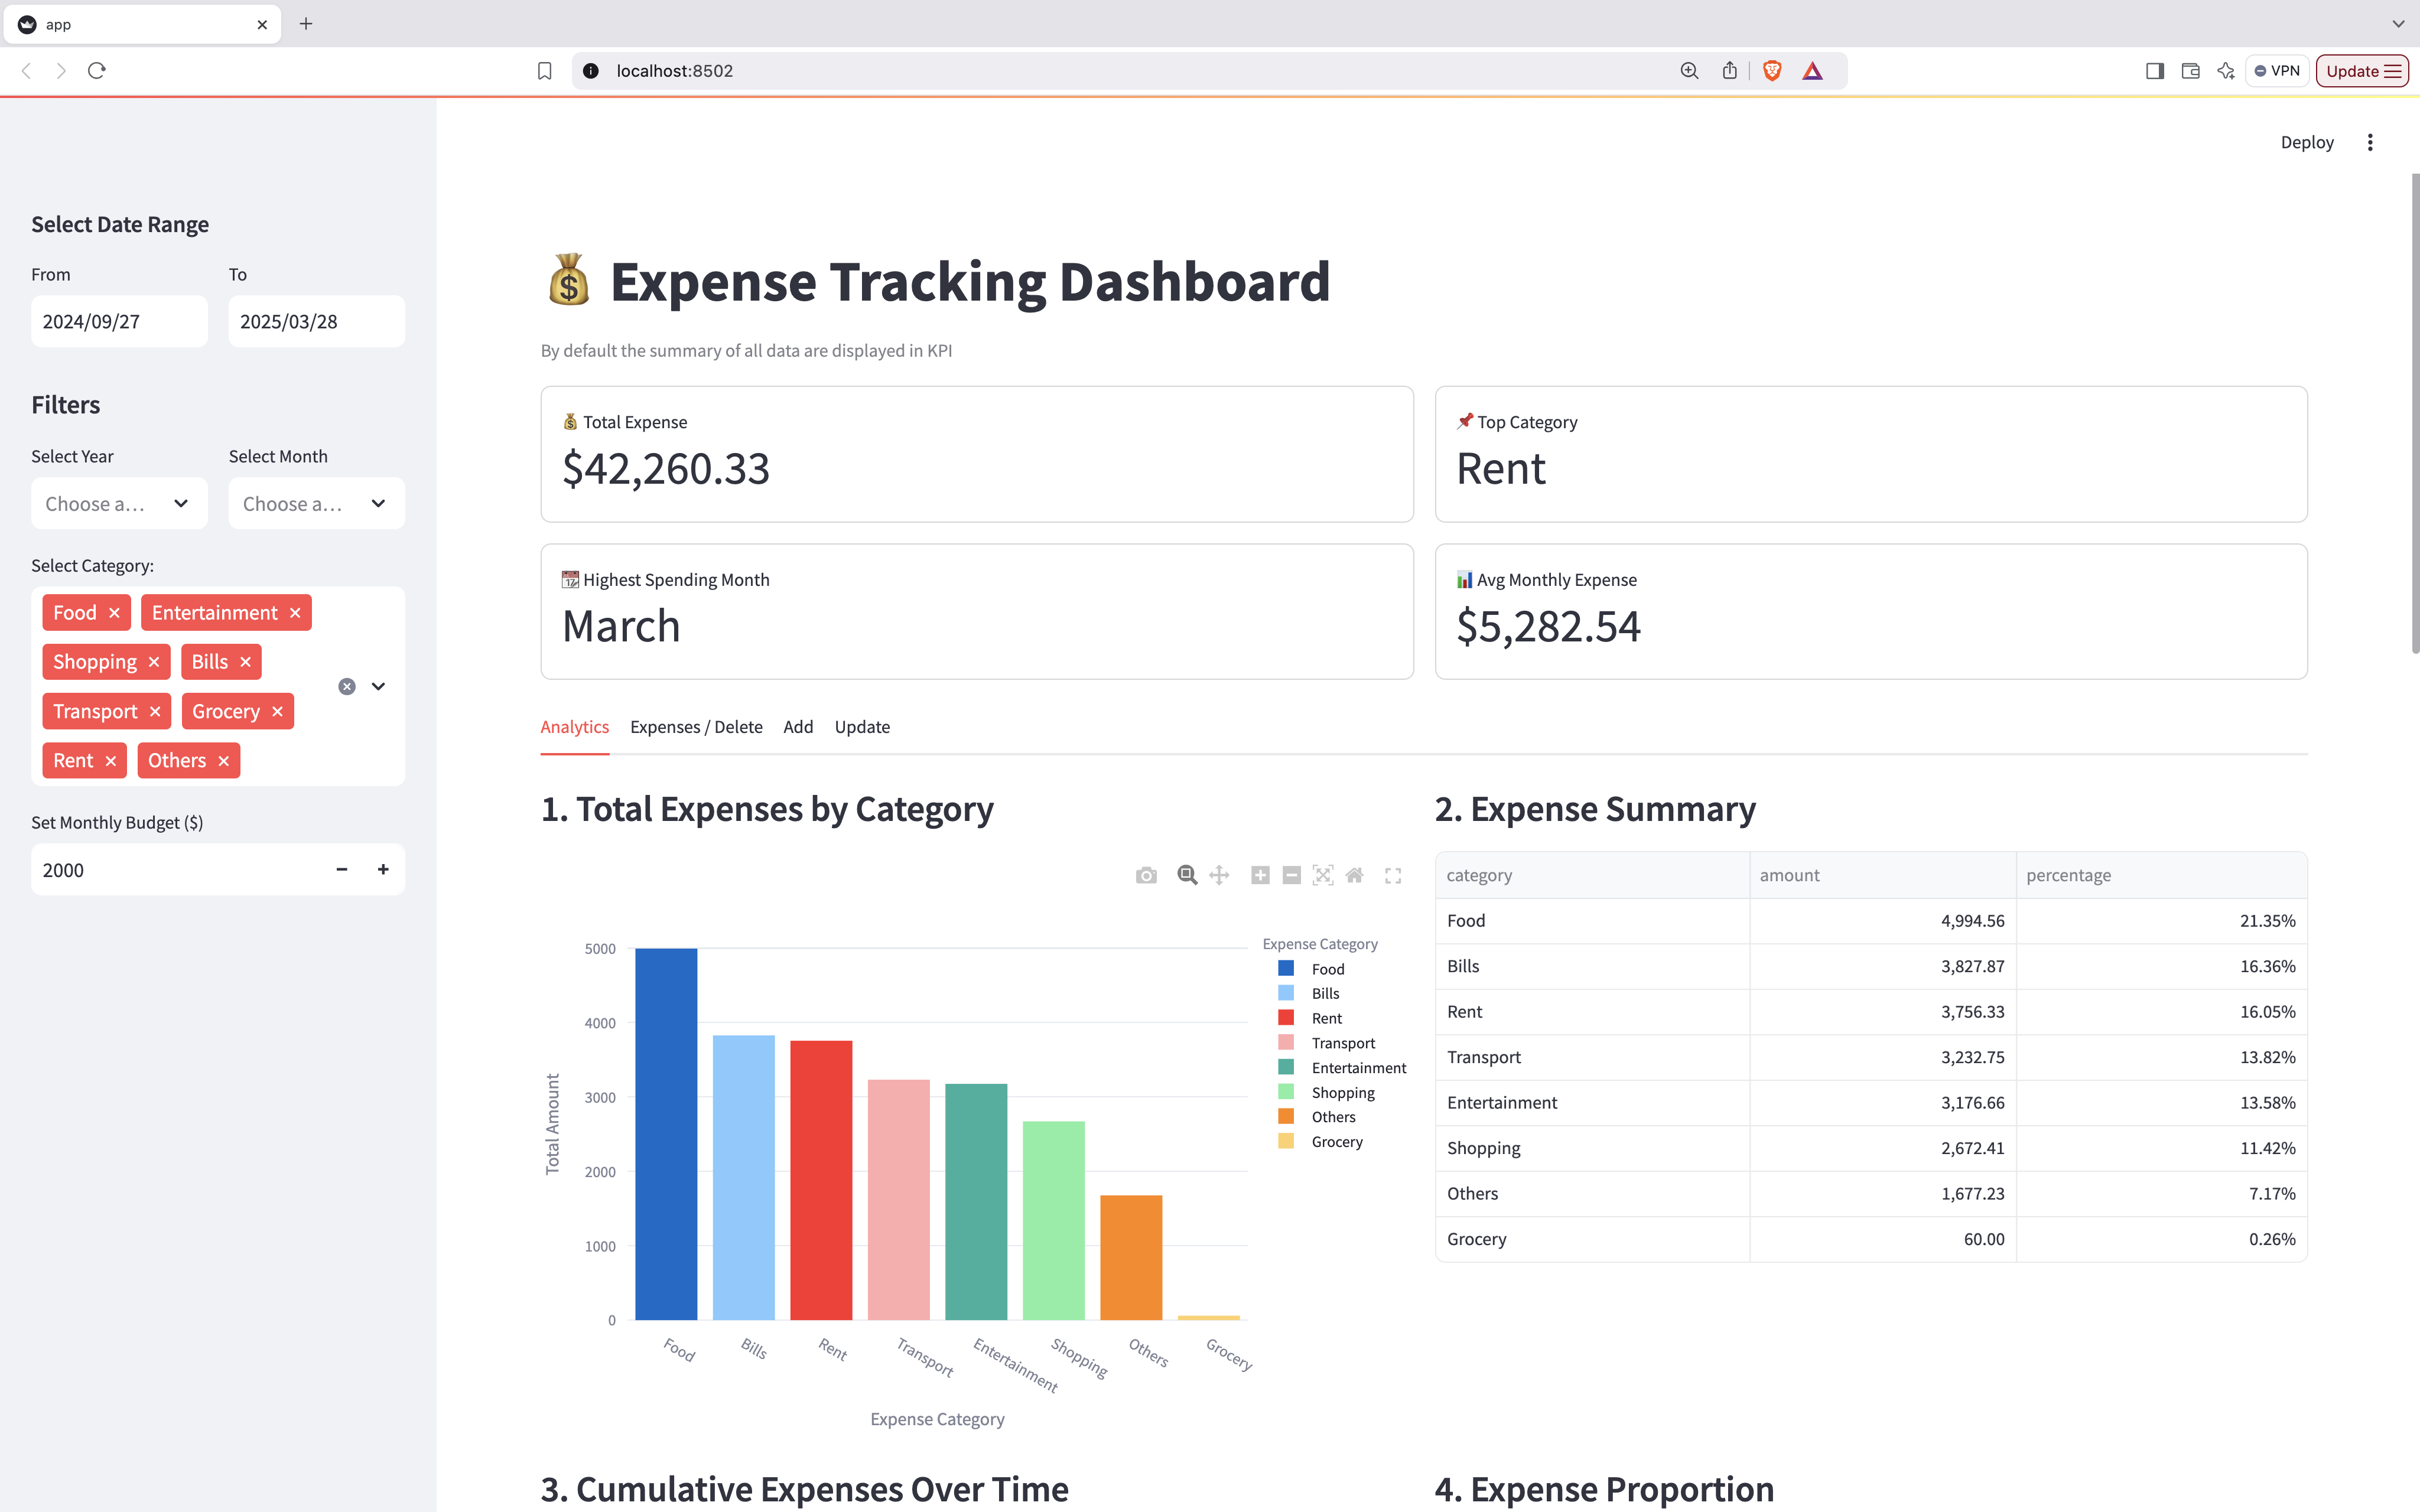
Task: Remove the Entertainment category tag
Action: coord(295,613)
